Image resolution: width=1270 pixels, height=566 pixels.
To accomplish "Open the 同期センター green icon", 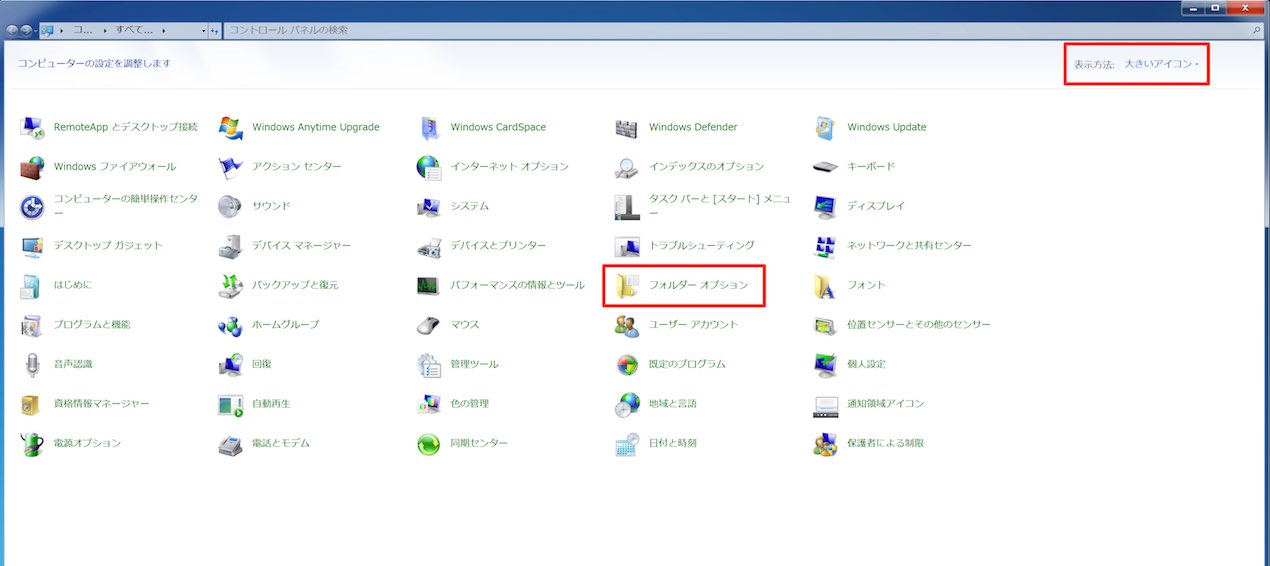I will pos(429,443).
